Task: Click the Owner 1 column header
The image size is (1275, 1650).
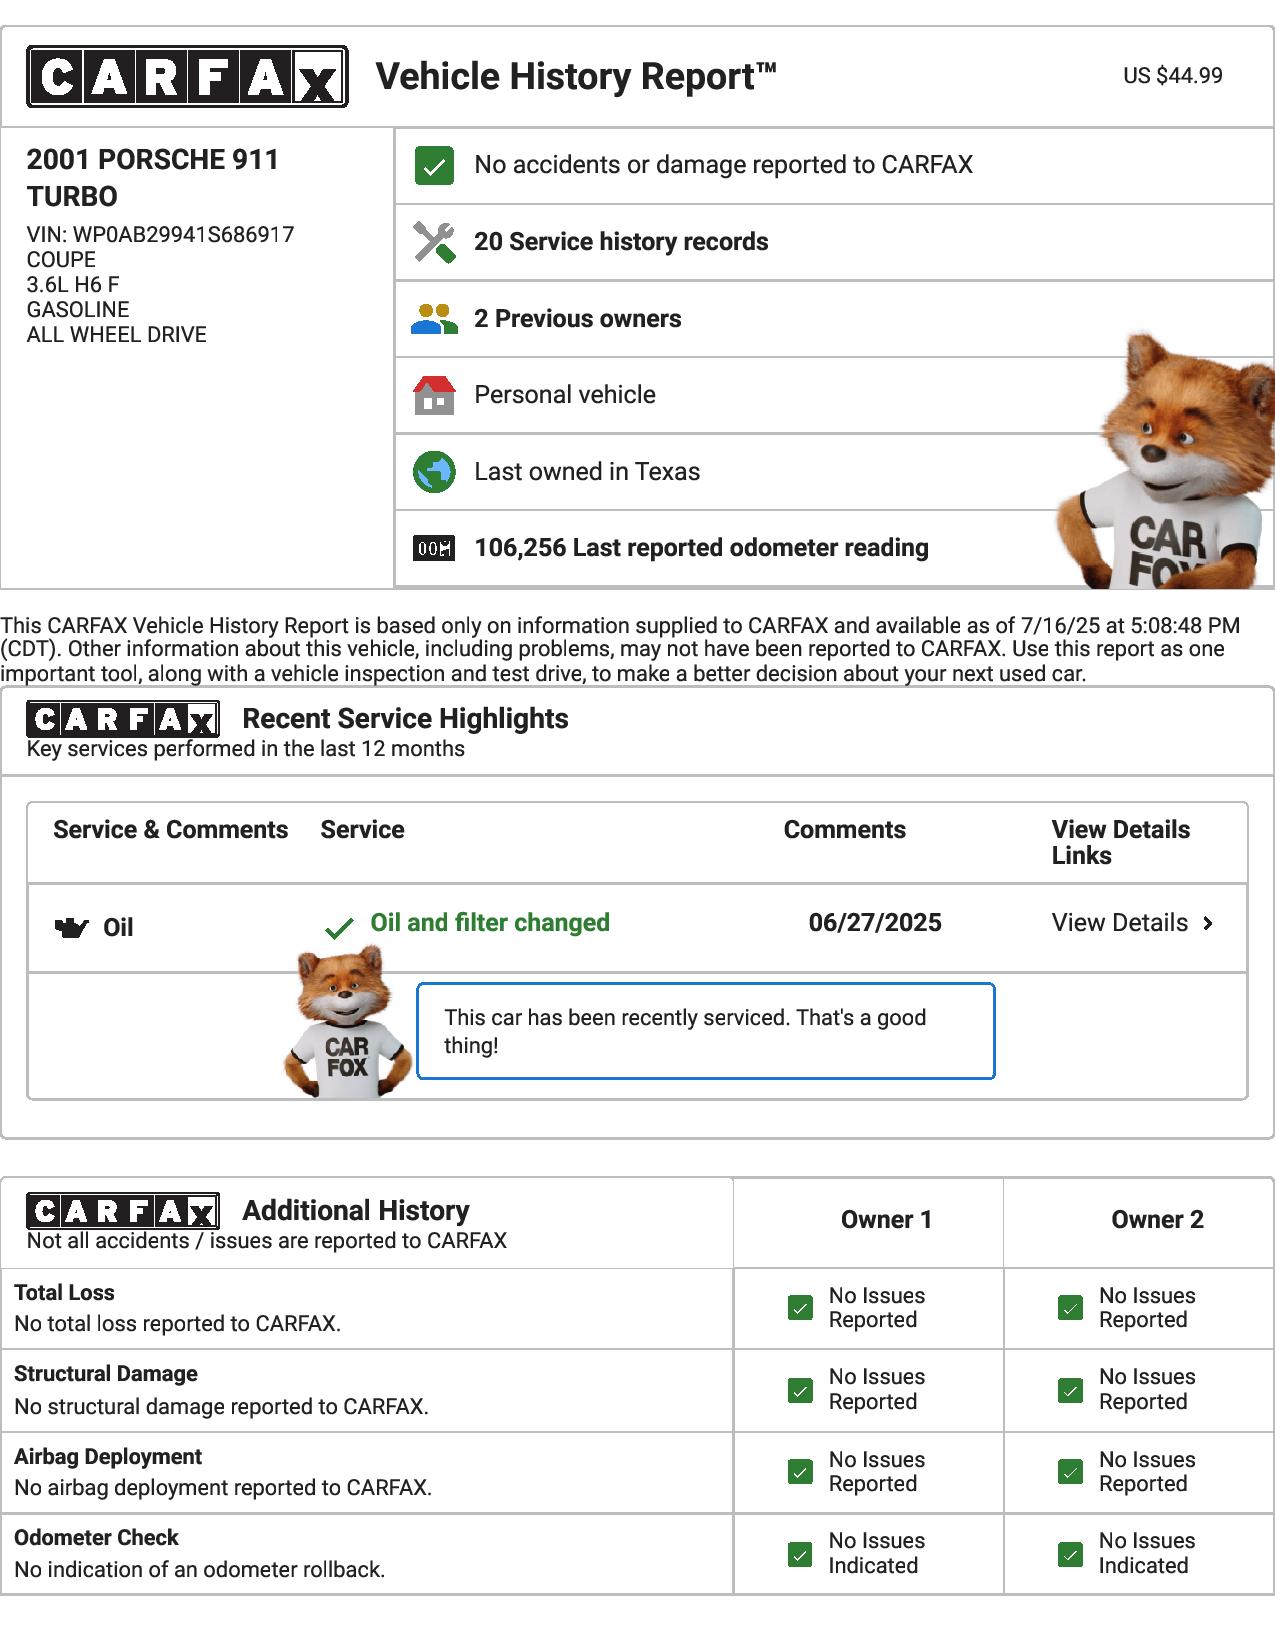Action: (886, 1220)
